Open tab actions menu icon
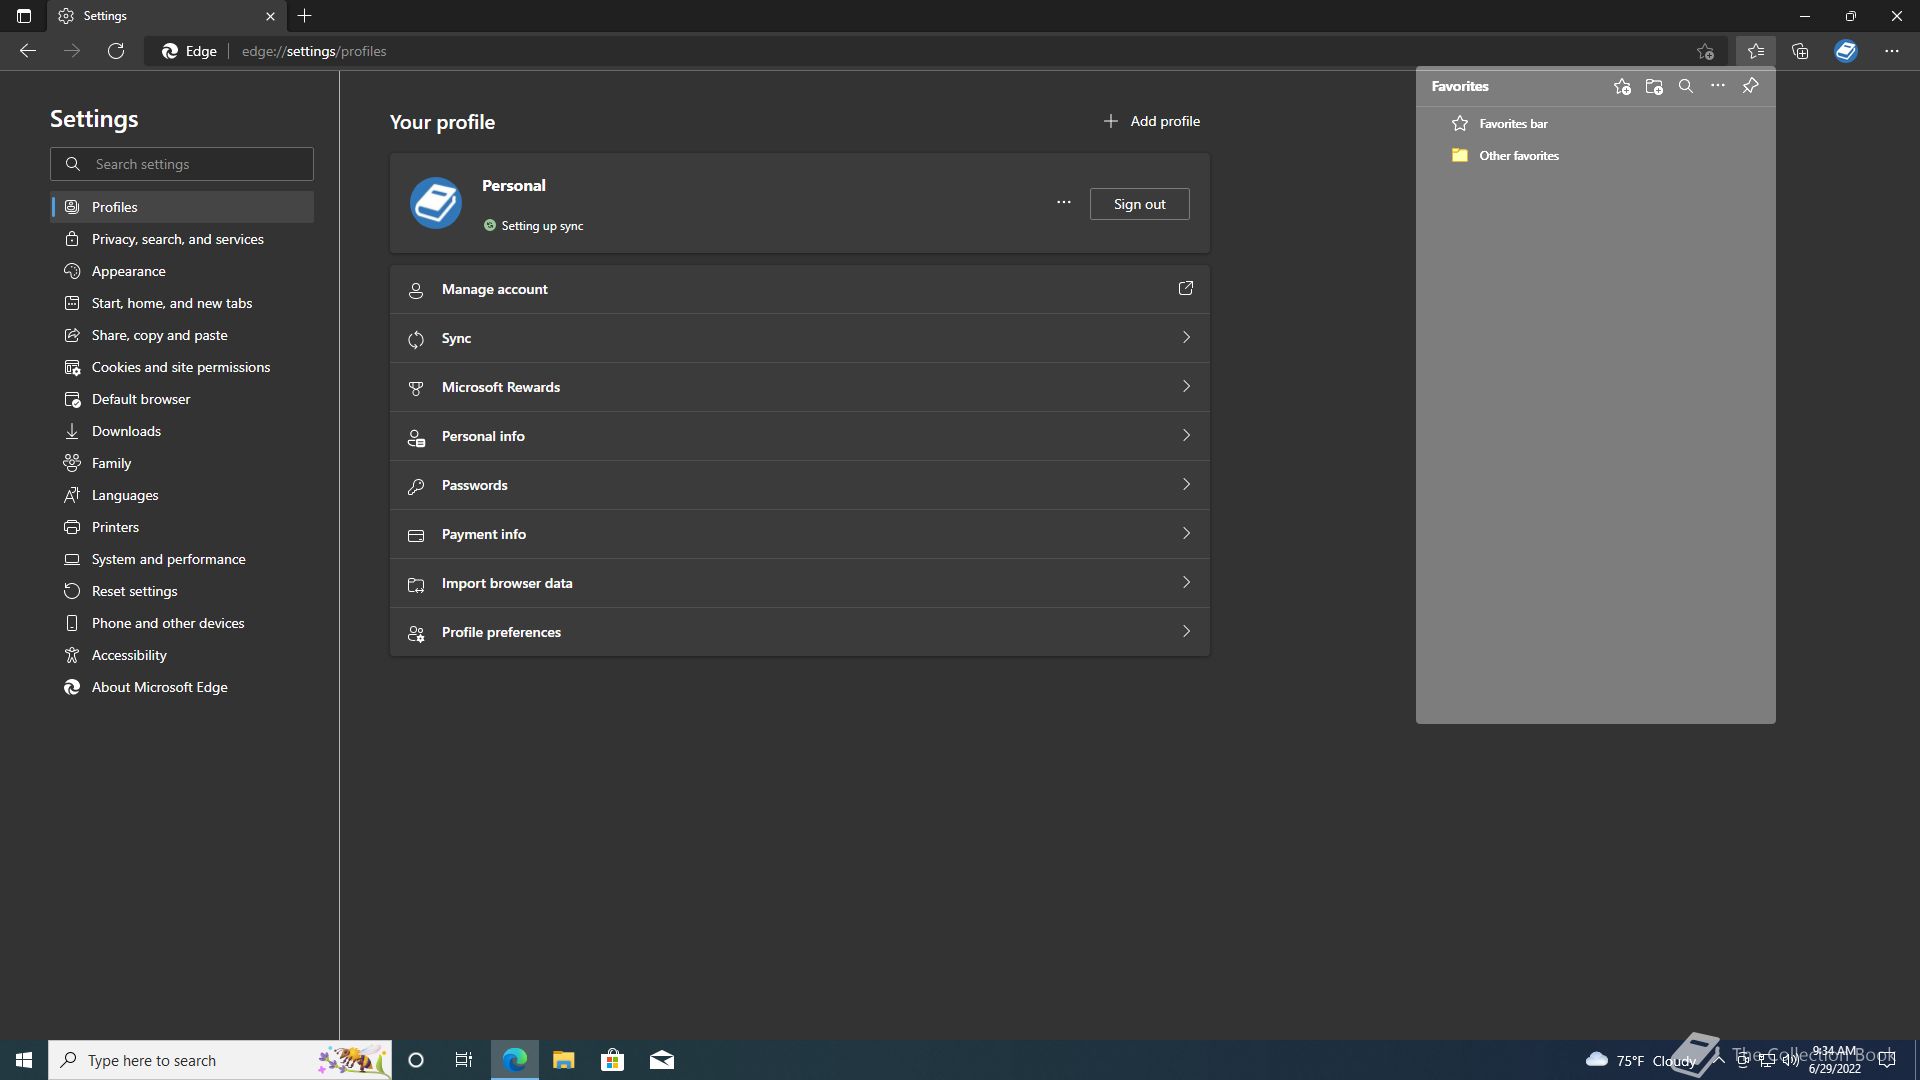 click(24, 16)
